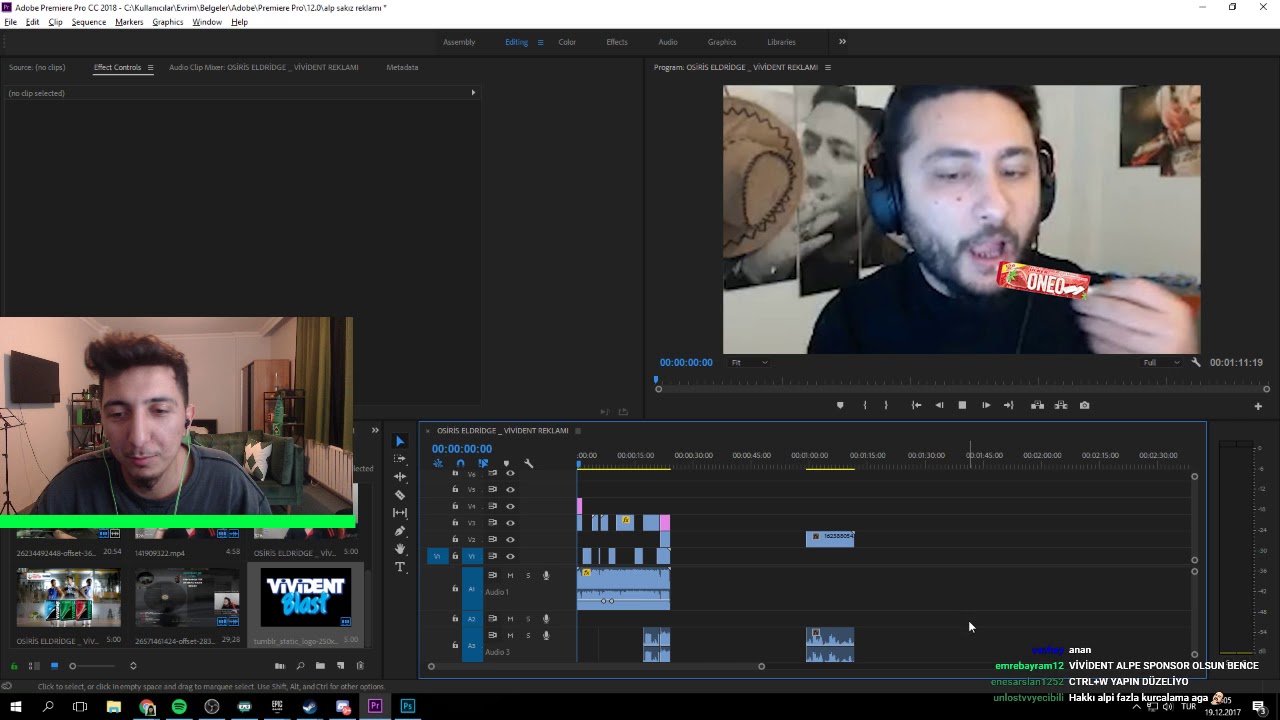The width and height of the screenshot is (1280, 720).
Task: Click the Extract button
Action: pos(1061,405)
